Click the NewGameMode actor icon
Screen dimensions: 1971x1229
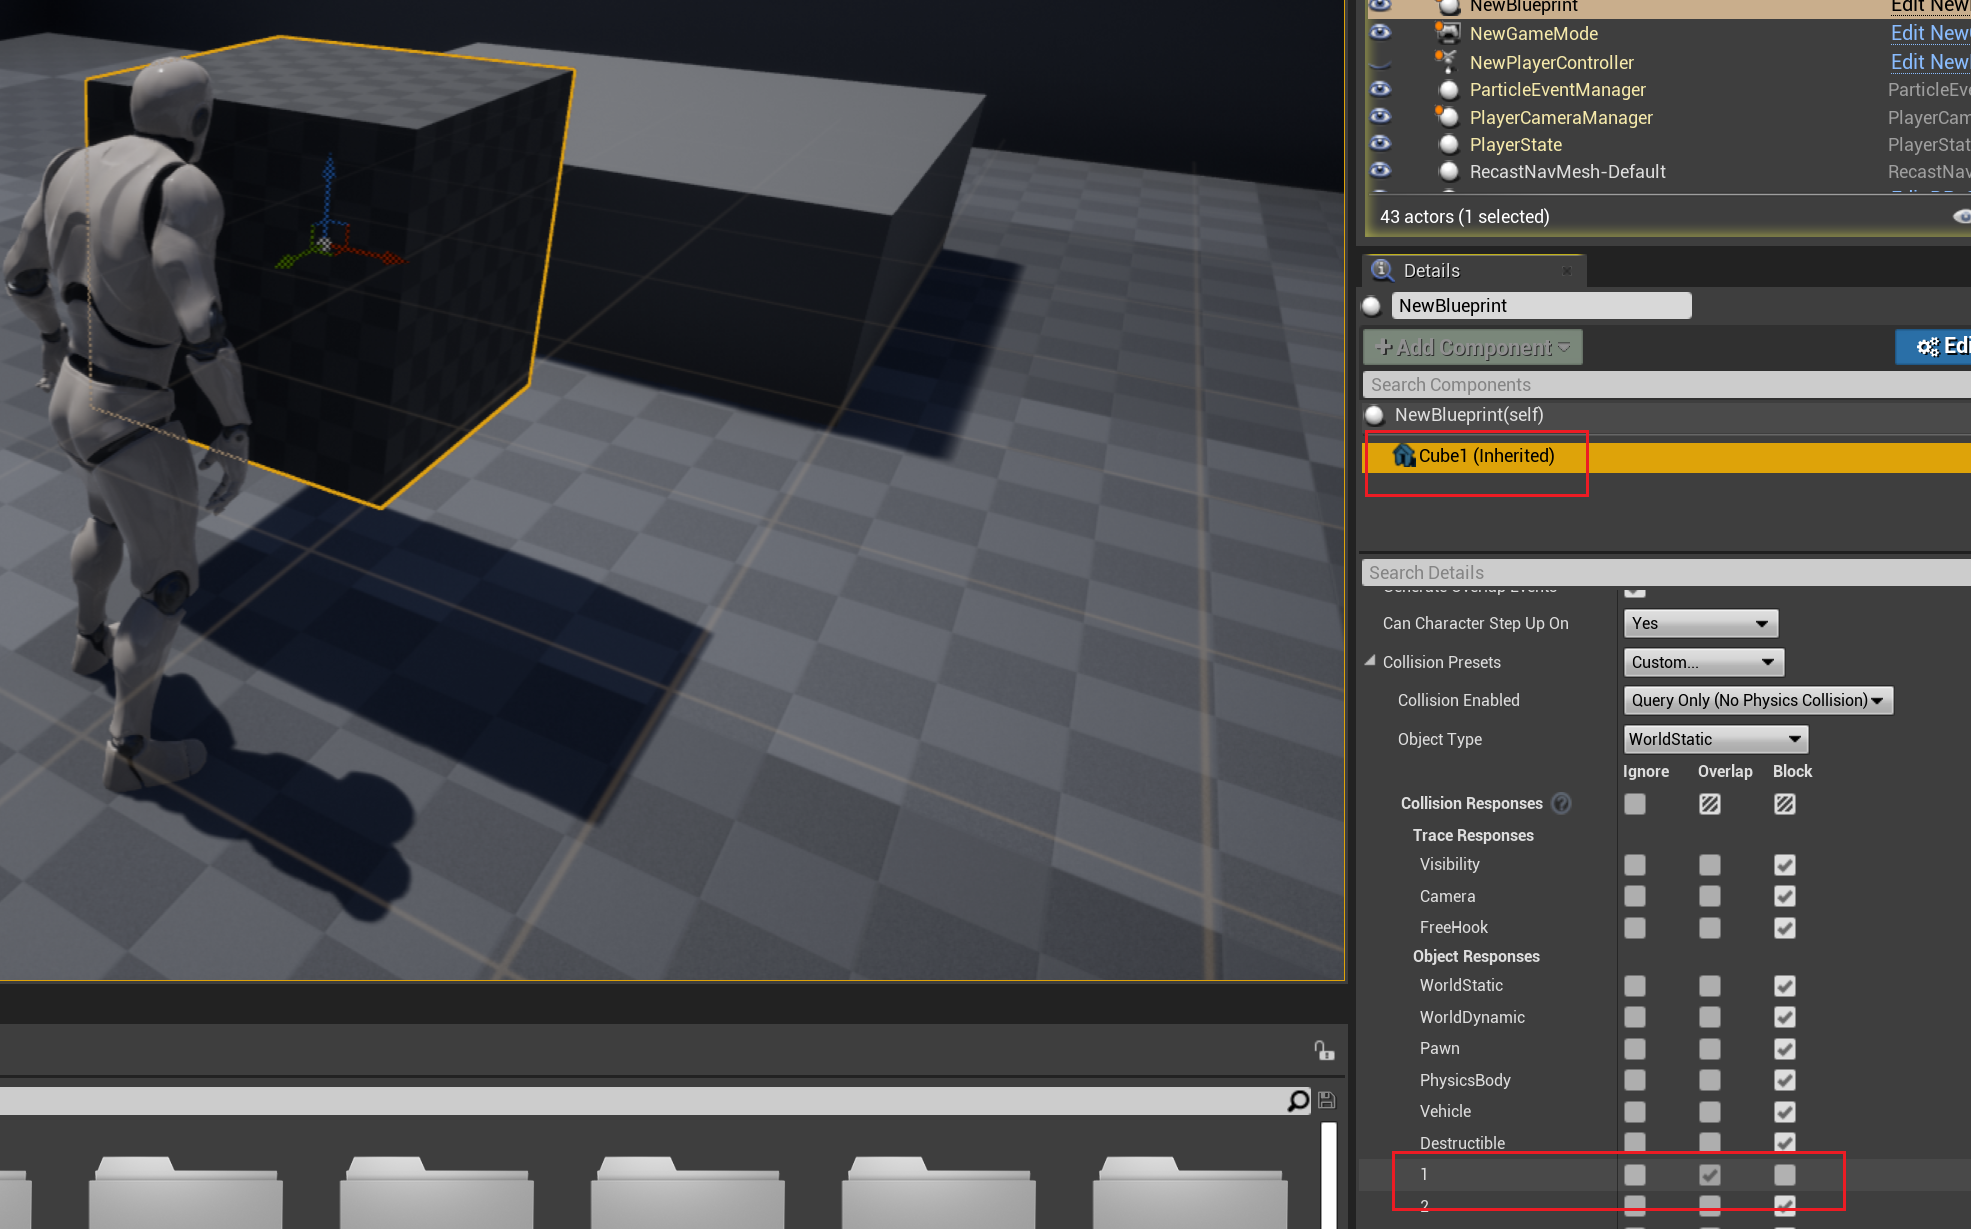point(1448,33)
